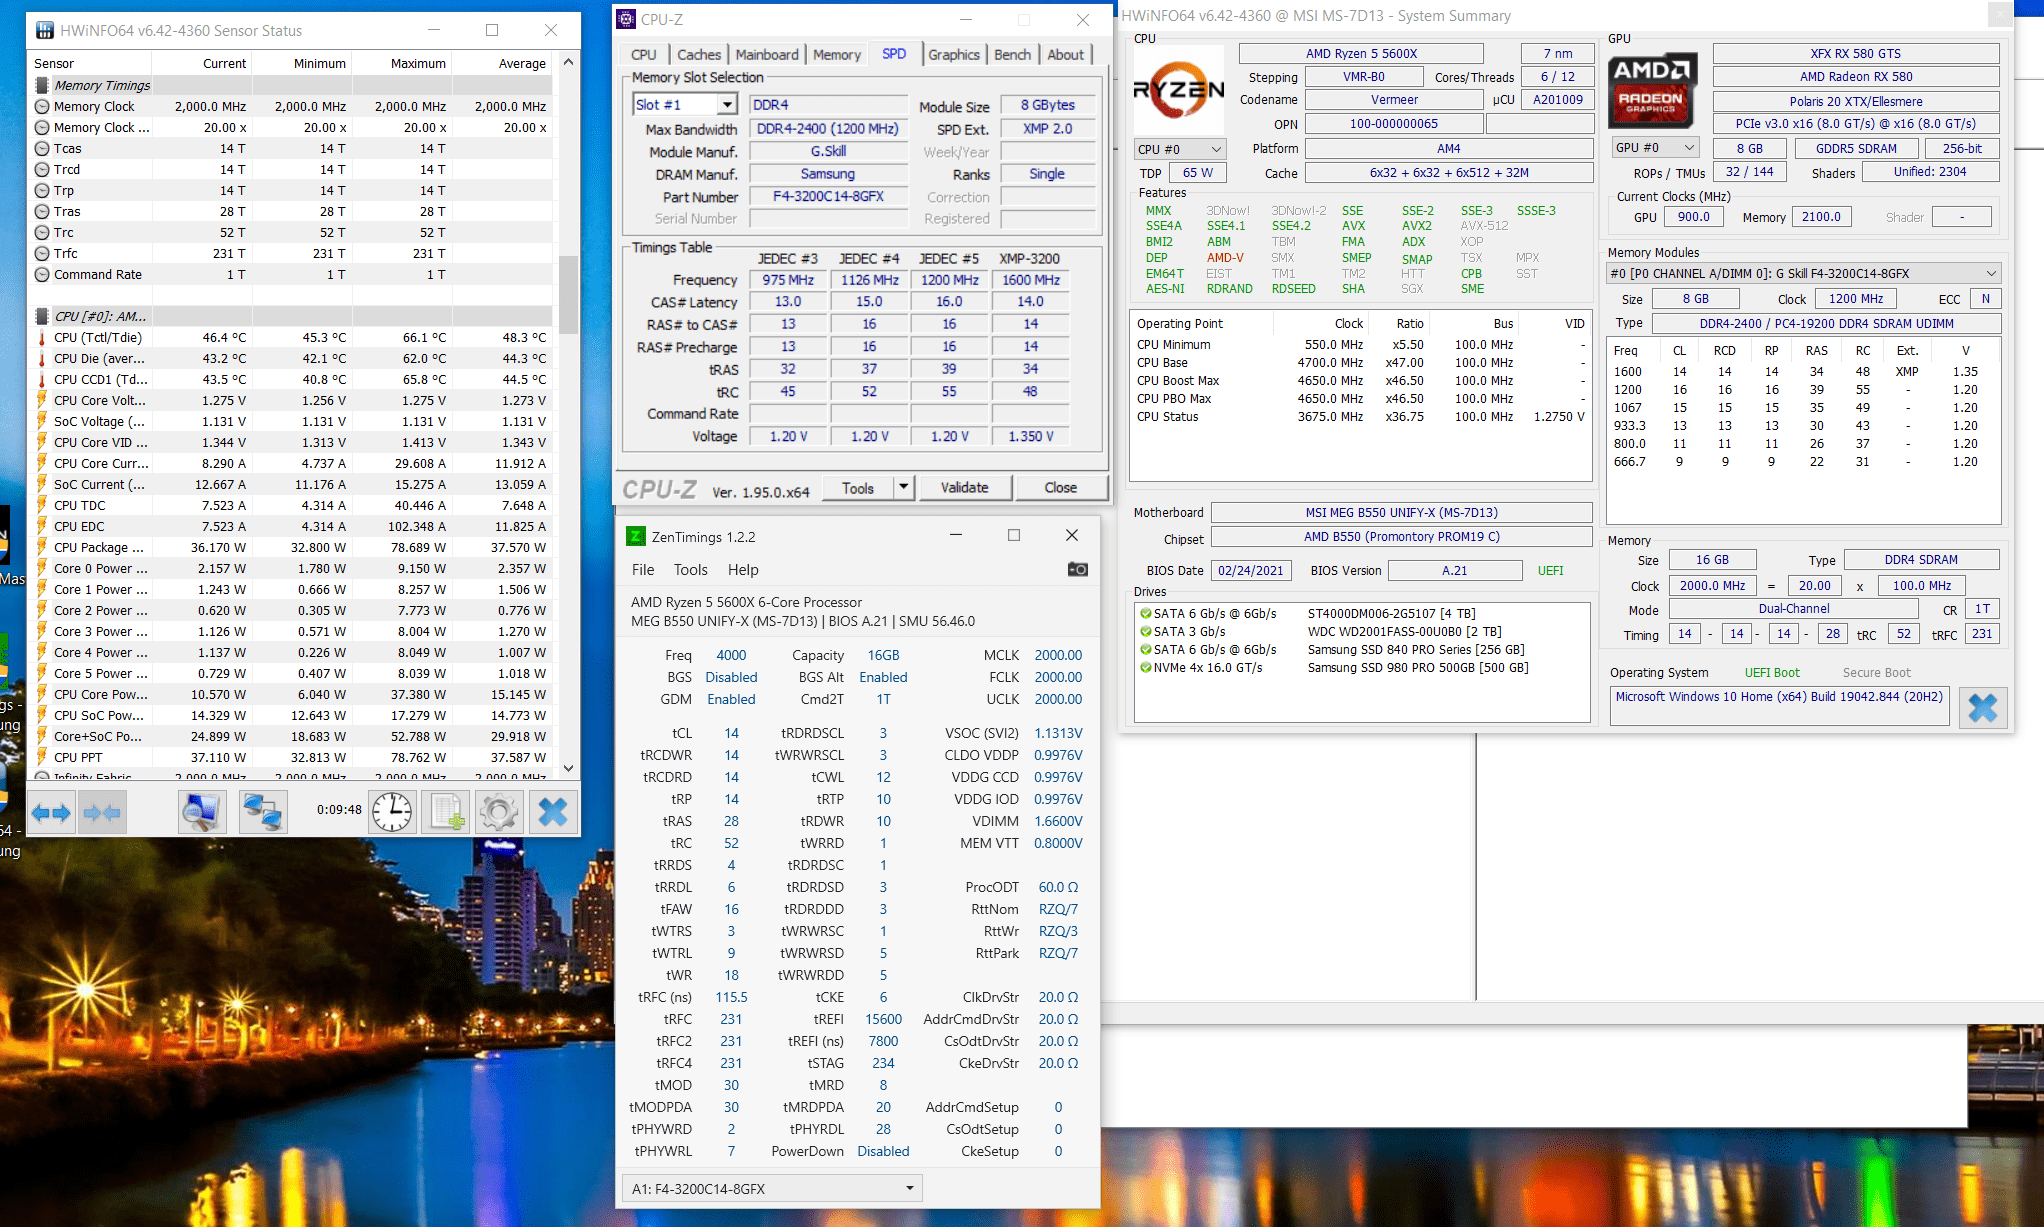Viewport: 2044px width, 1227px height.
Task: Click the Tcas timing clock icon
Action: point(42,148)
